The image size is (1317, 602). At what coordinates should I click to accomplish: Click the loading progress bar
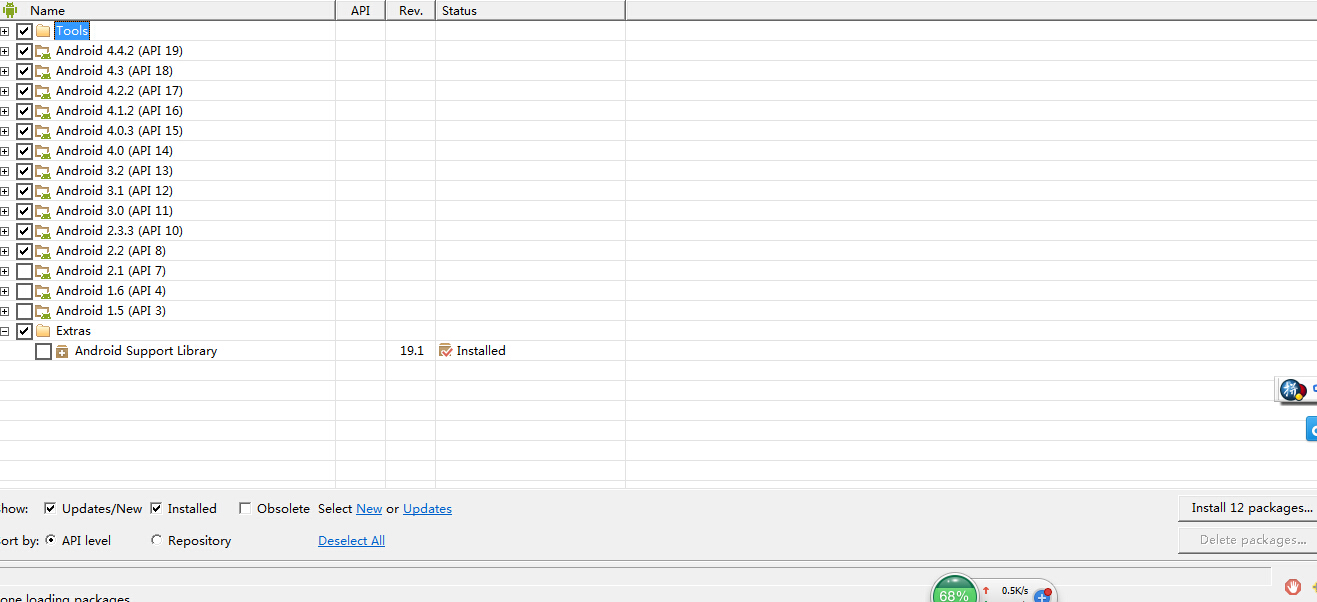pos(636,578)
